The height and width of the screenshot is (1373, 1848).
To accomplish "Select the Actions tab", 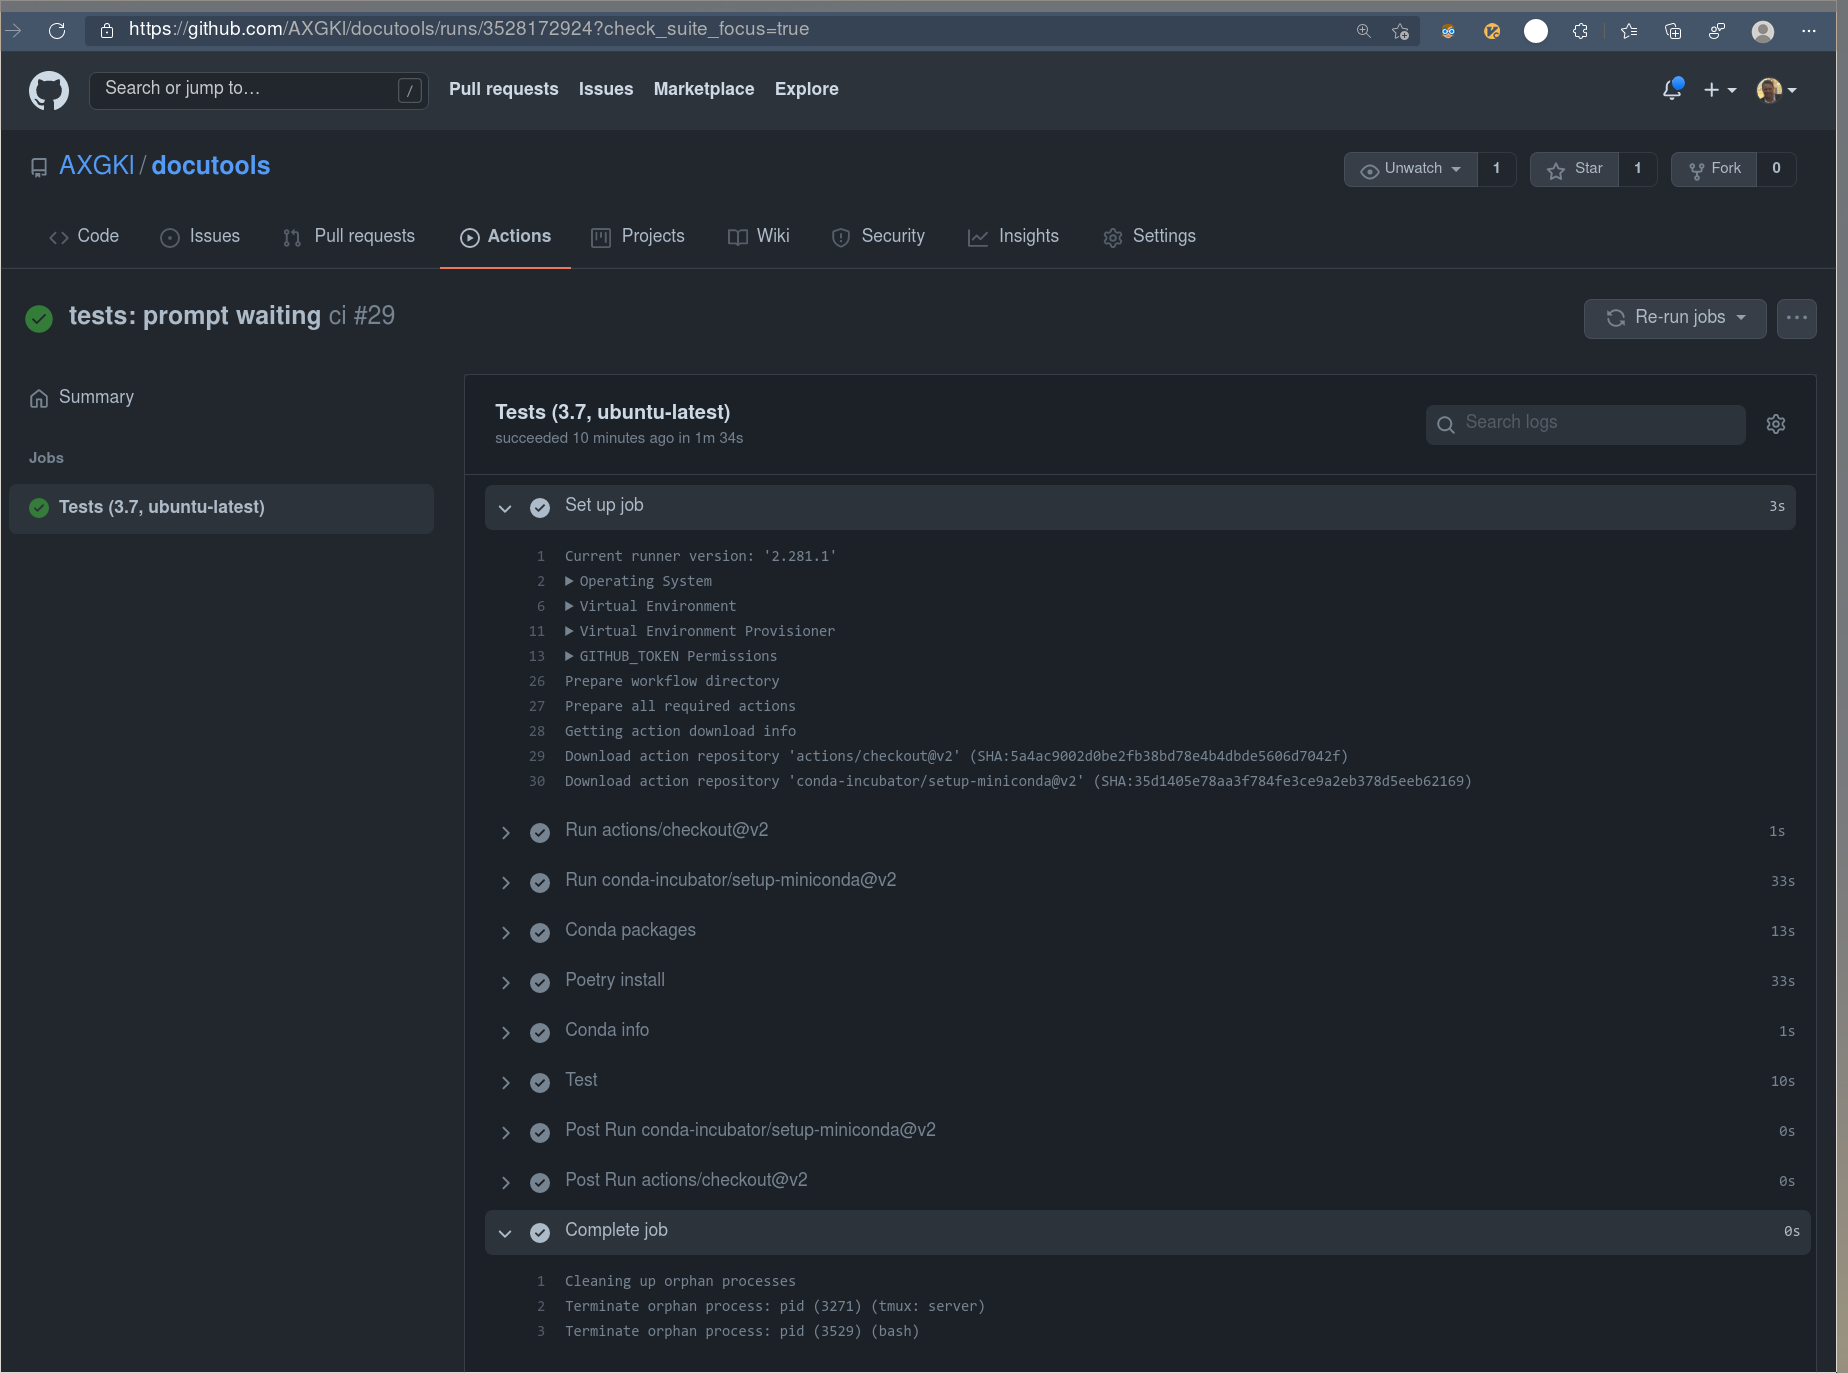I will coord(505,237).
